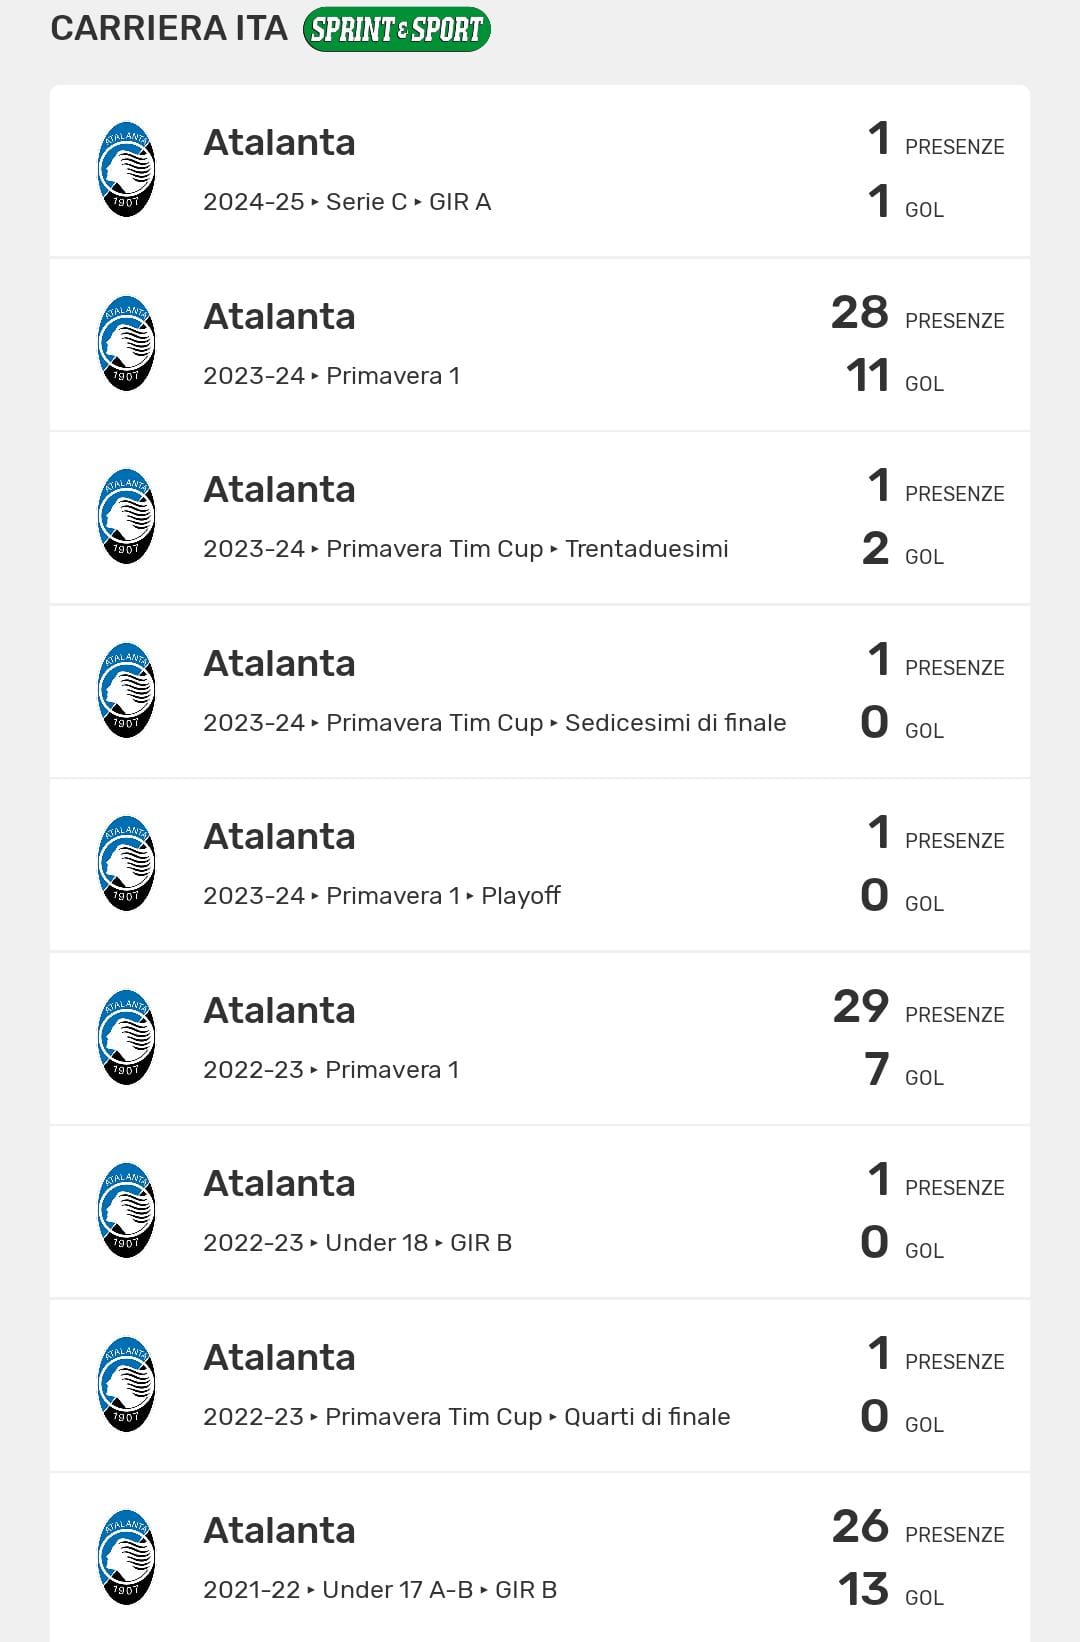The image size is (1080, 1642).
Task: Click Atalanta crest in Quarti di finale row
Action: [126, 1385]
